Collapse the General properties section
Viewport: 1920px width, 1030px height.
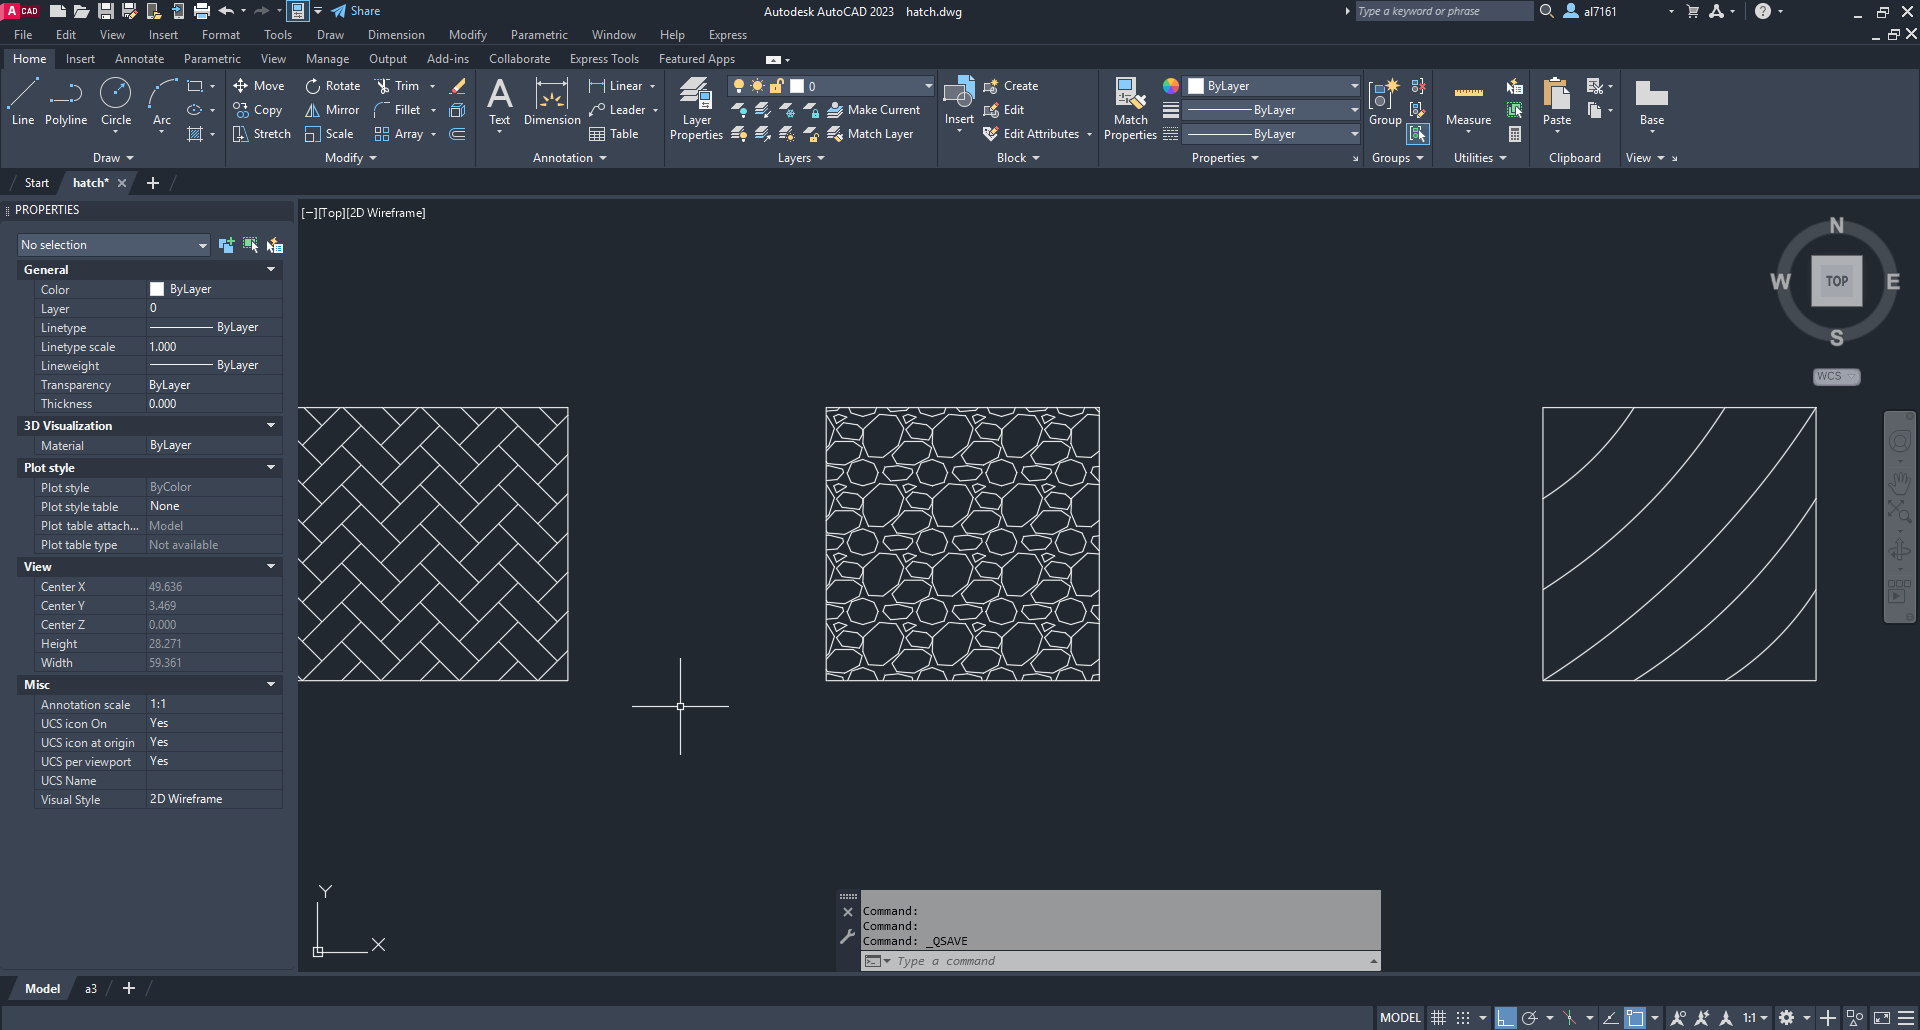[270, 270]
